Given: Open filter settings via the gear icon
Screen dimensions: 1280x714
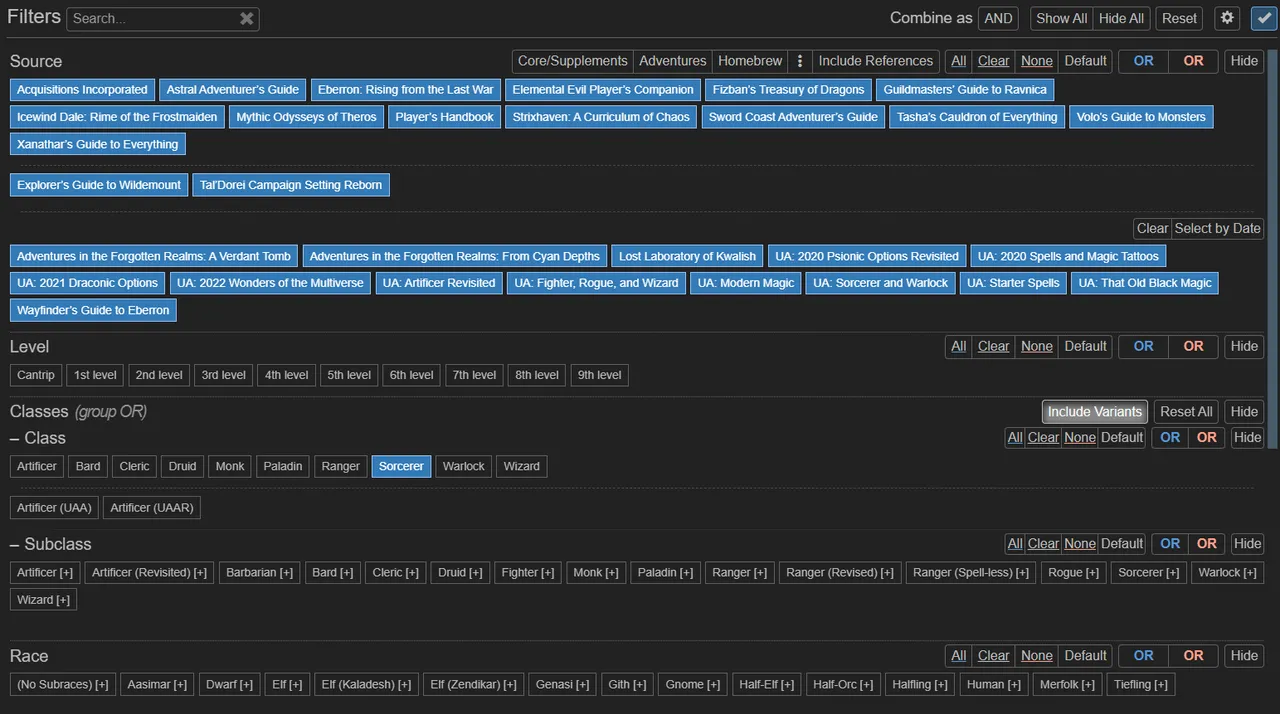Looking at the screenshot, I should pyautogui.click(x=1227, y=18).
